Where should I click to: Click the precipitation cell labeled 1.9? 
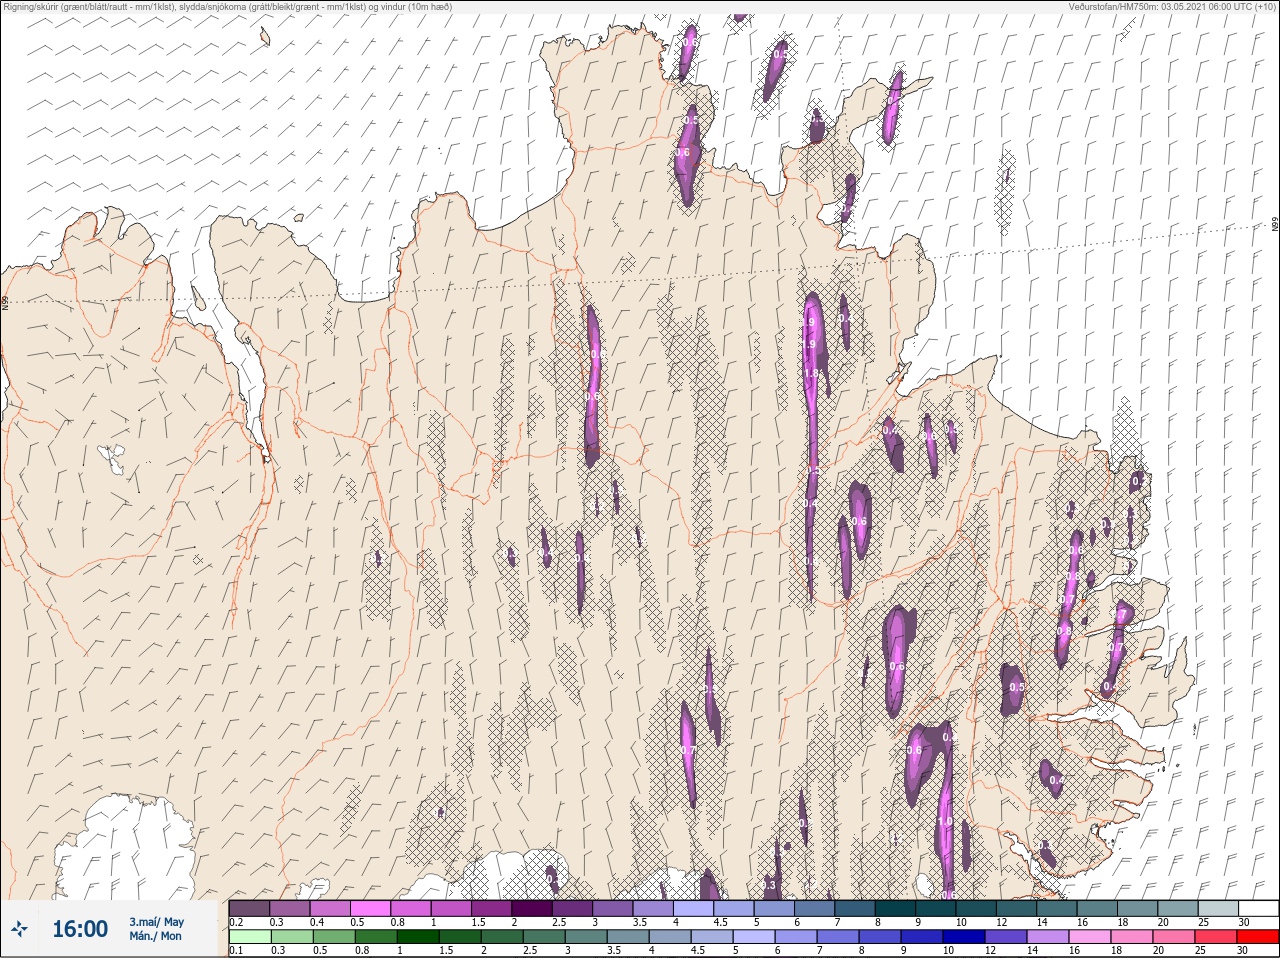pyautogui.click(x=810, y=343)
